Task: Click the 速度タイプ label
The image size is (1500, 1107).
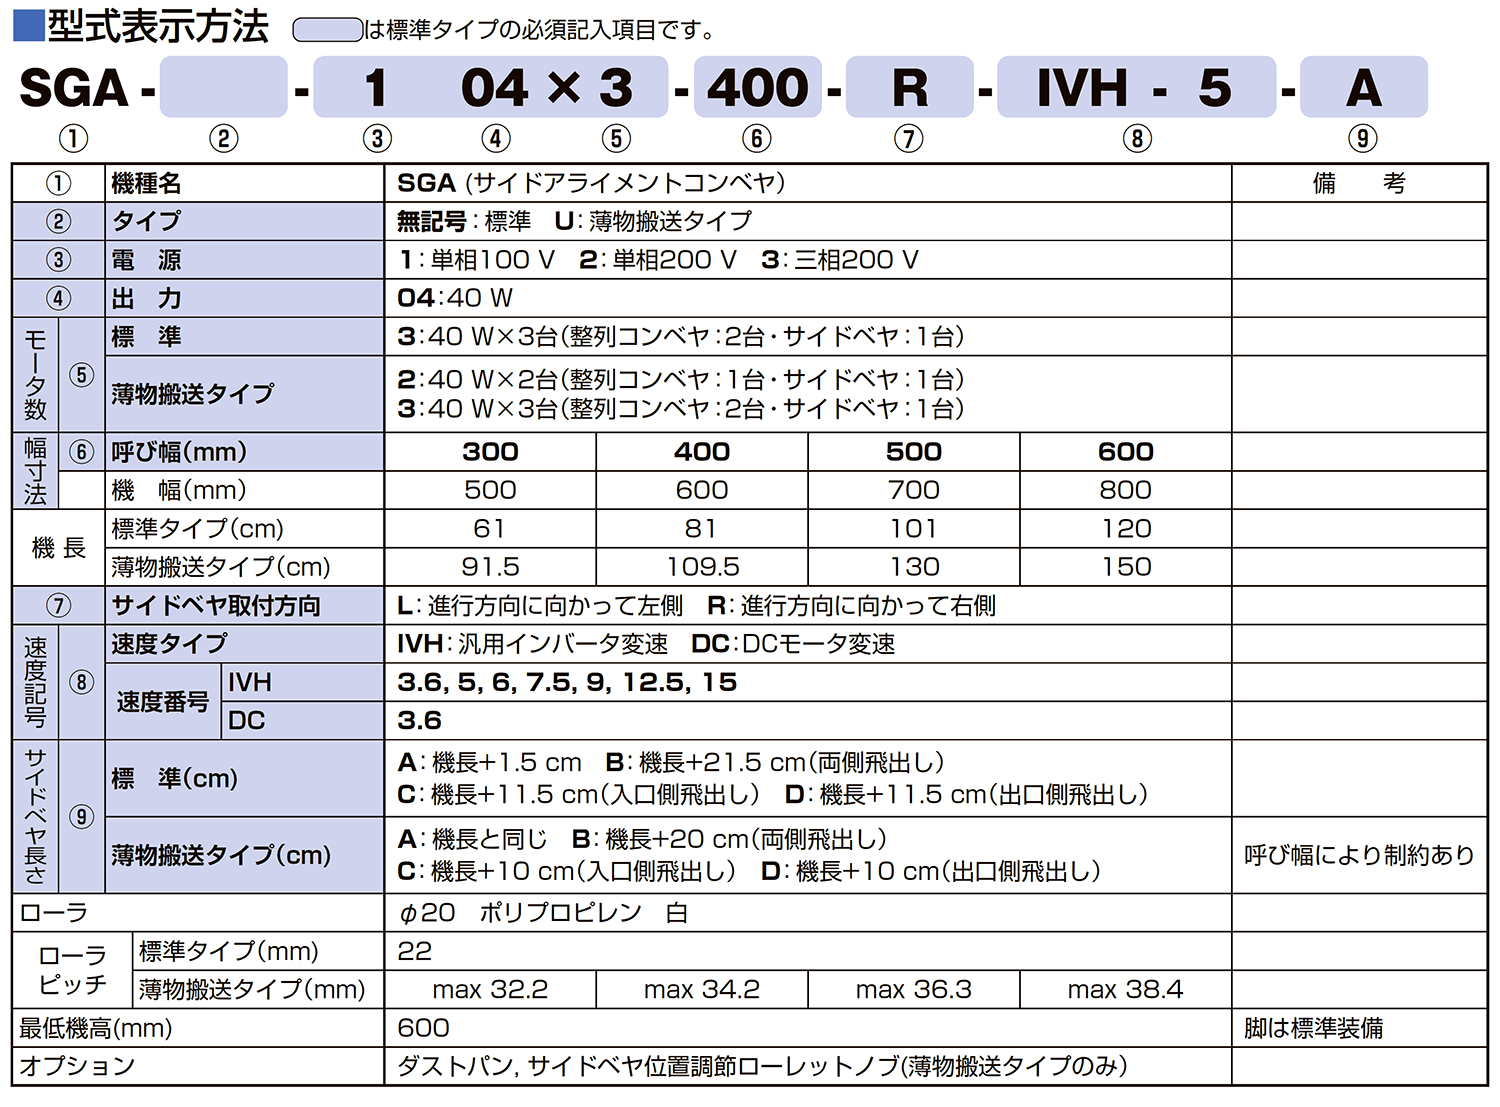Action: 170,644
